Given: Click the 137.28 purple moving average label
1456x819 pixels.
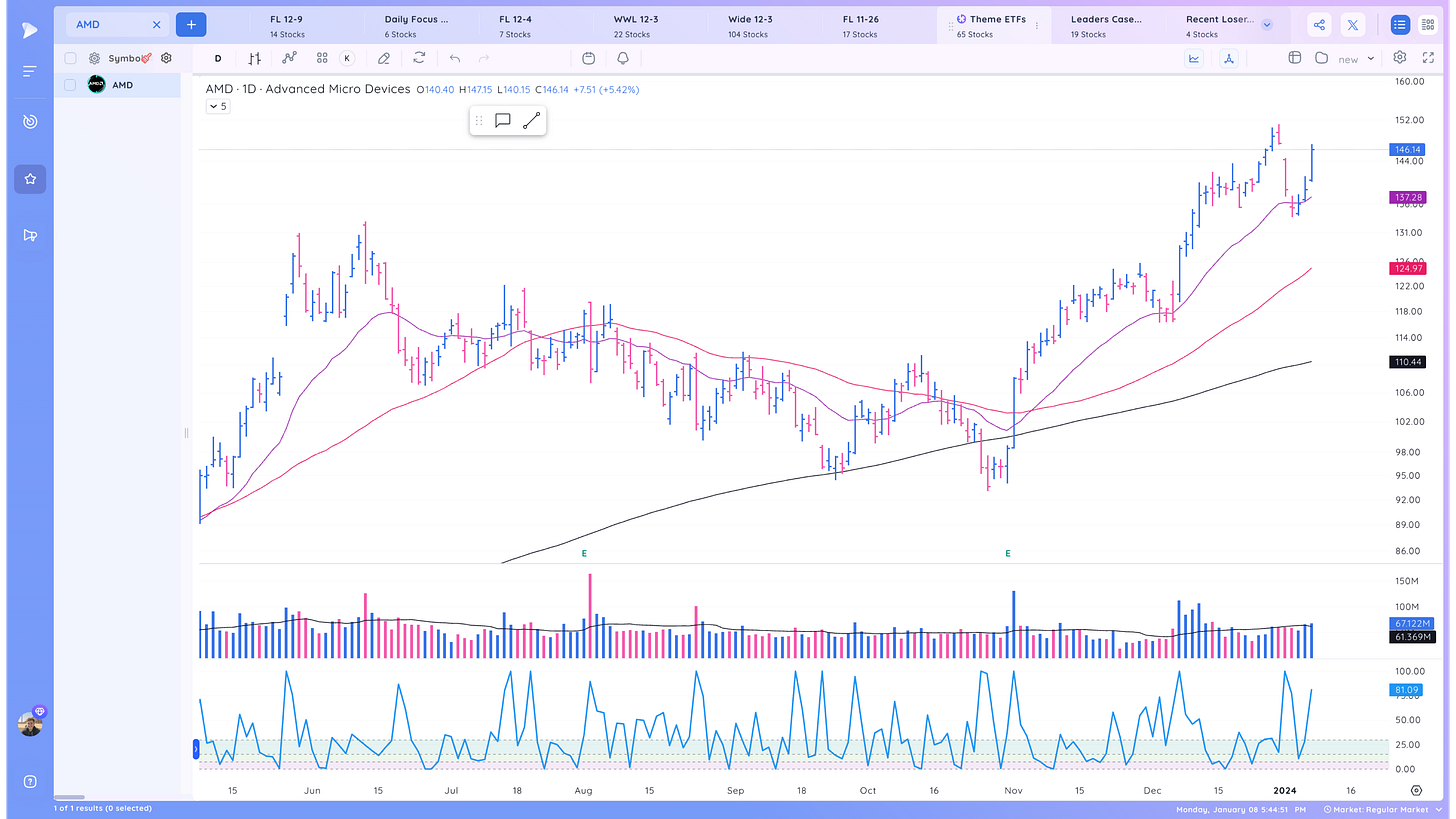Looking at the screenshot, I should click(x=1408, y=198).
